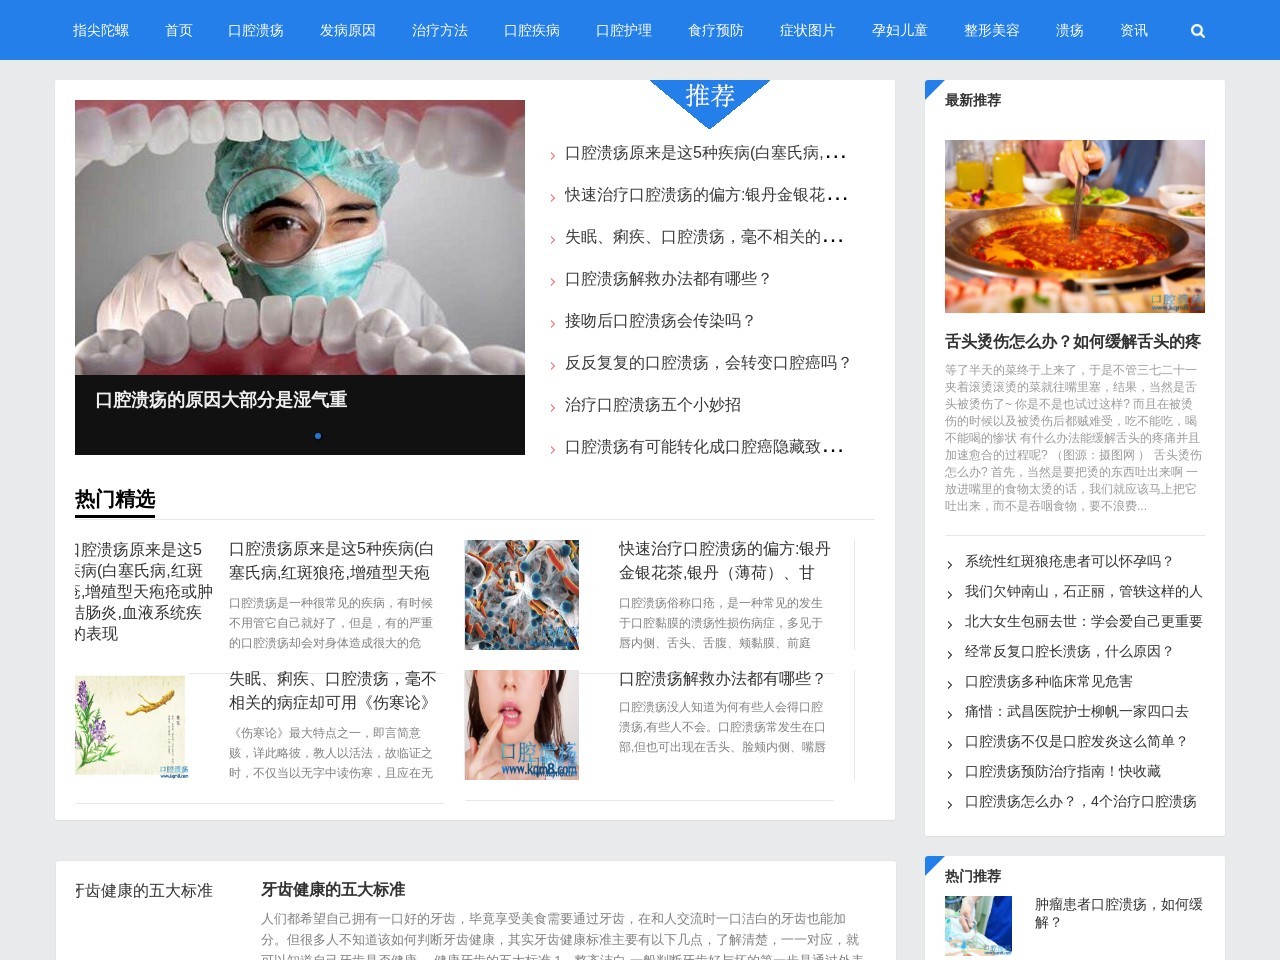This screenshot has width=1280, height=960.
Task: Select the 整形美容 nav item
Action: coord(991,30)
